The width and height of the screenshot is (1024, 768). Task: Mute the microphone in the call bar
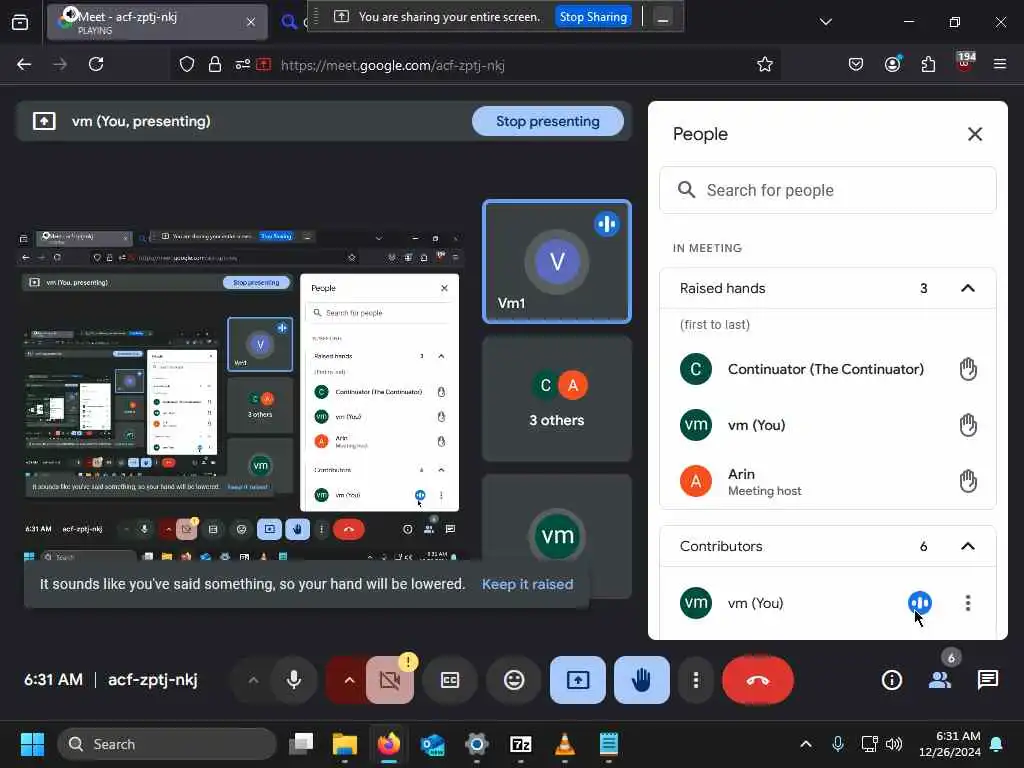point(294,680)
